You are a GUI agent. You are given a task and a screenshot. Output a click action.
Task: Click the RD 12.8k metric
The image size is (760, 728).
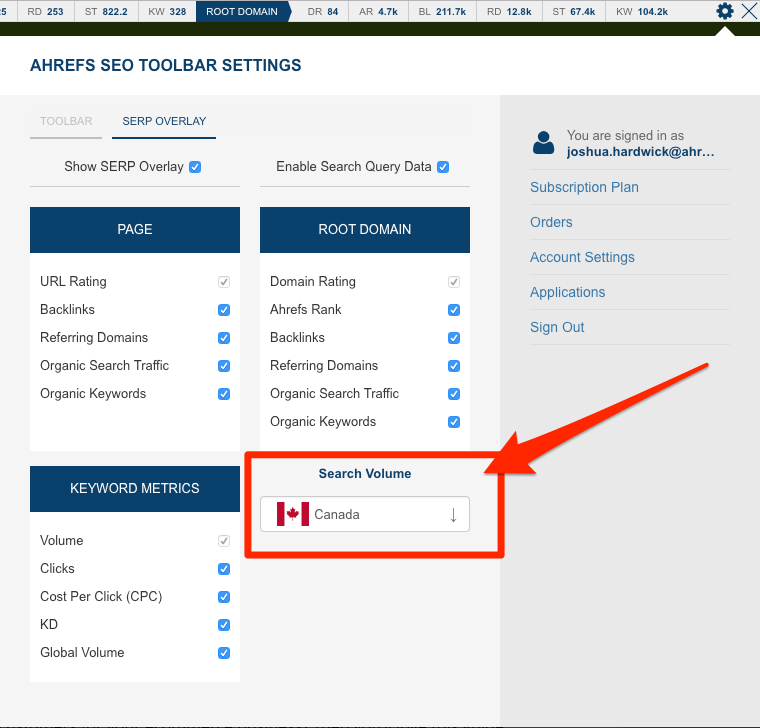pos(509,11)
